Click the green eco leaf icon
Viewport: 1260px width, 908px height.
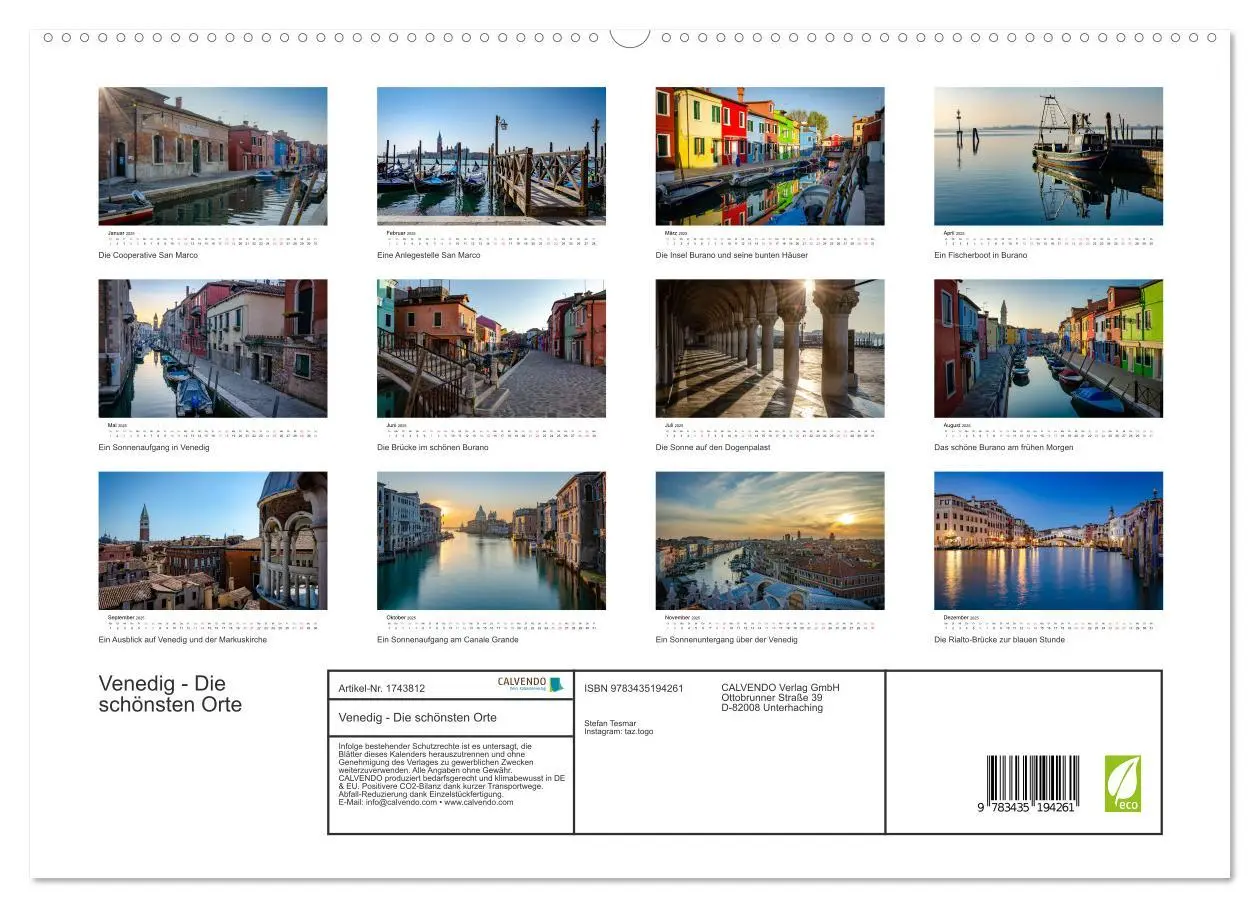(1122, 783)
